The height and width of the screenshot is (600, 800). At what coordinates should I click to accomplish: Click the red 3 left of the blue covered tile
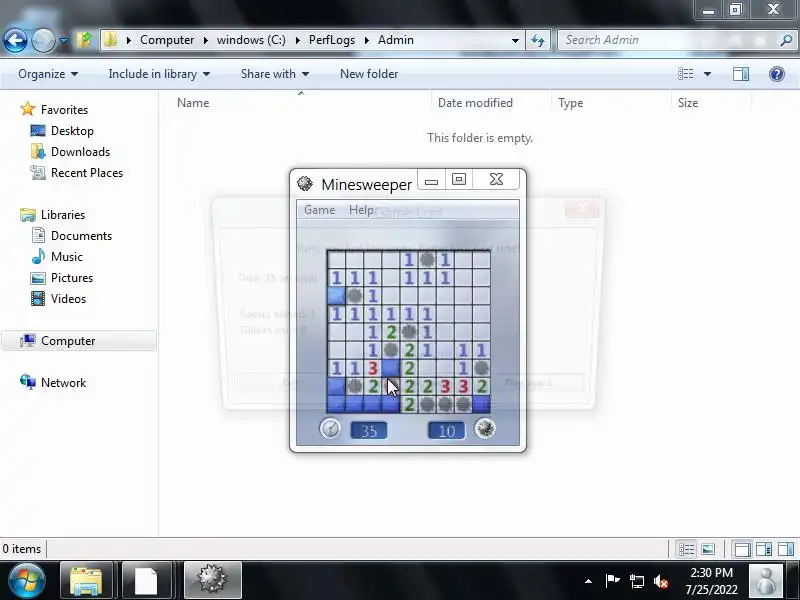[x=372, y=368]
